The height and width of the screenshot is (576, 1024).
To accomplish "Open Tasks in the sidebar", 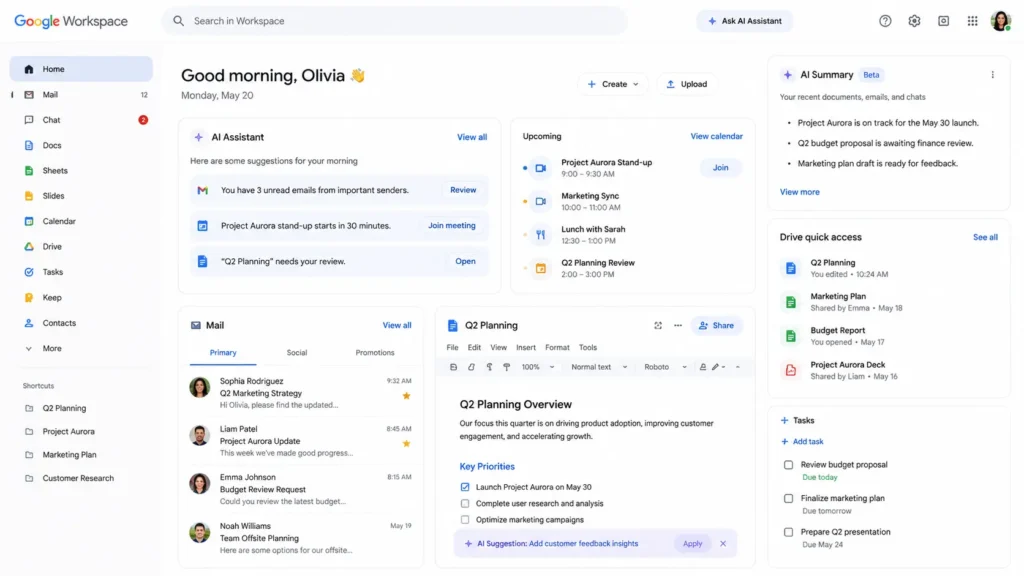I will pyautogui.click(x=81, y=272).
